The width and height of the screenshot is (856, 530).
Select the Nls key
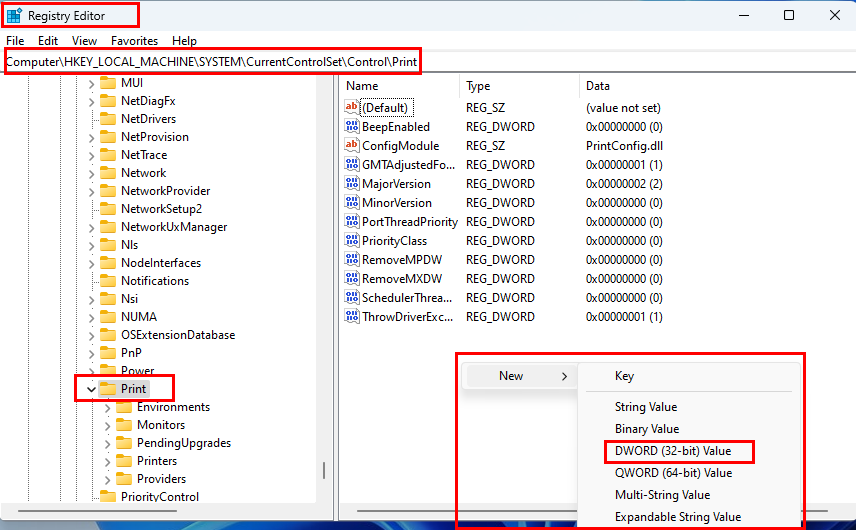pos(129,245)
